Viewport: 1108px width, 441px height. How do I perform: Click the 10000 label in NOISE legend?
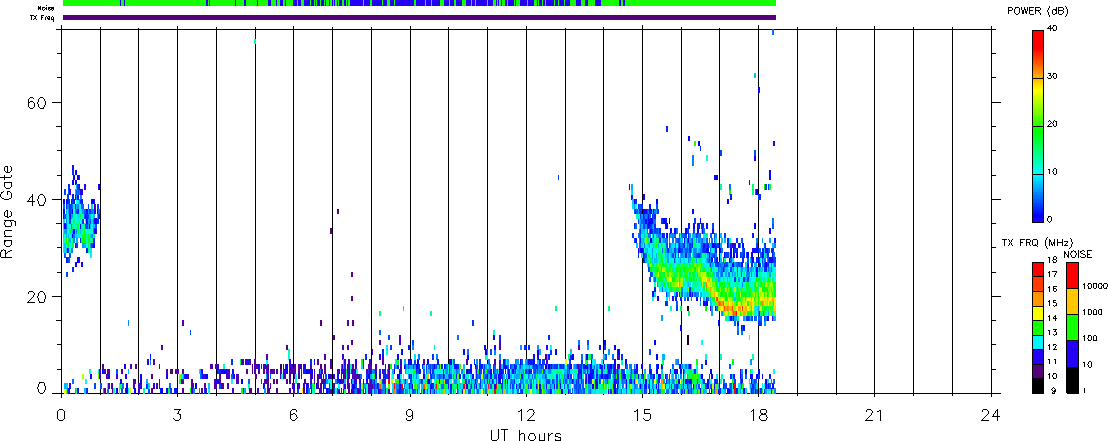(x=1095, y=286)
